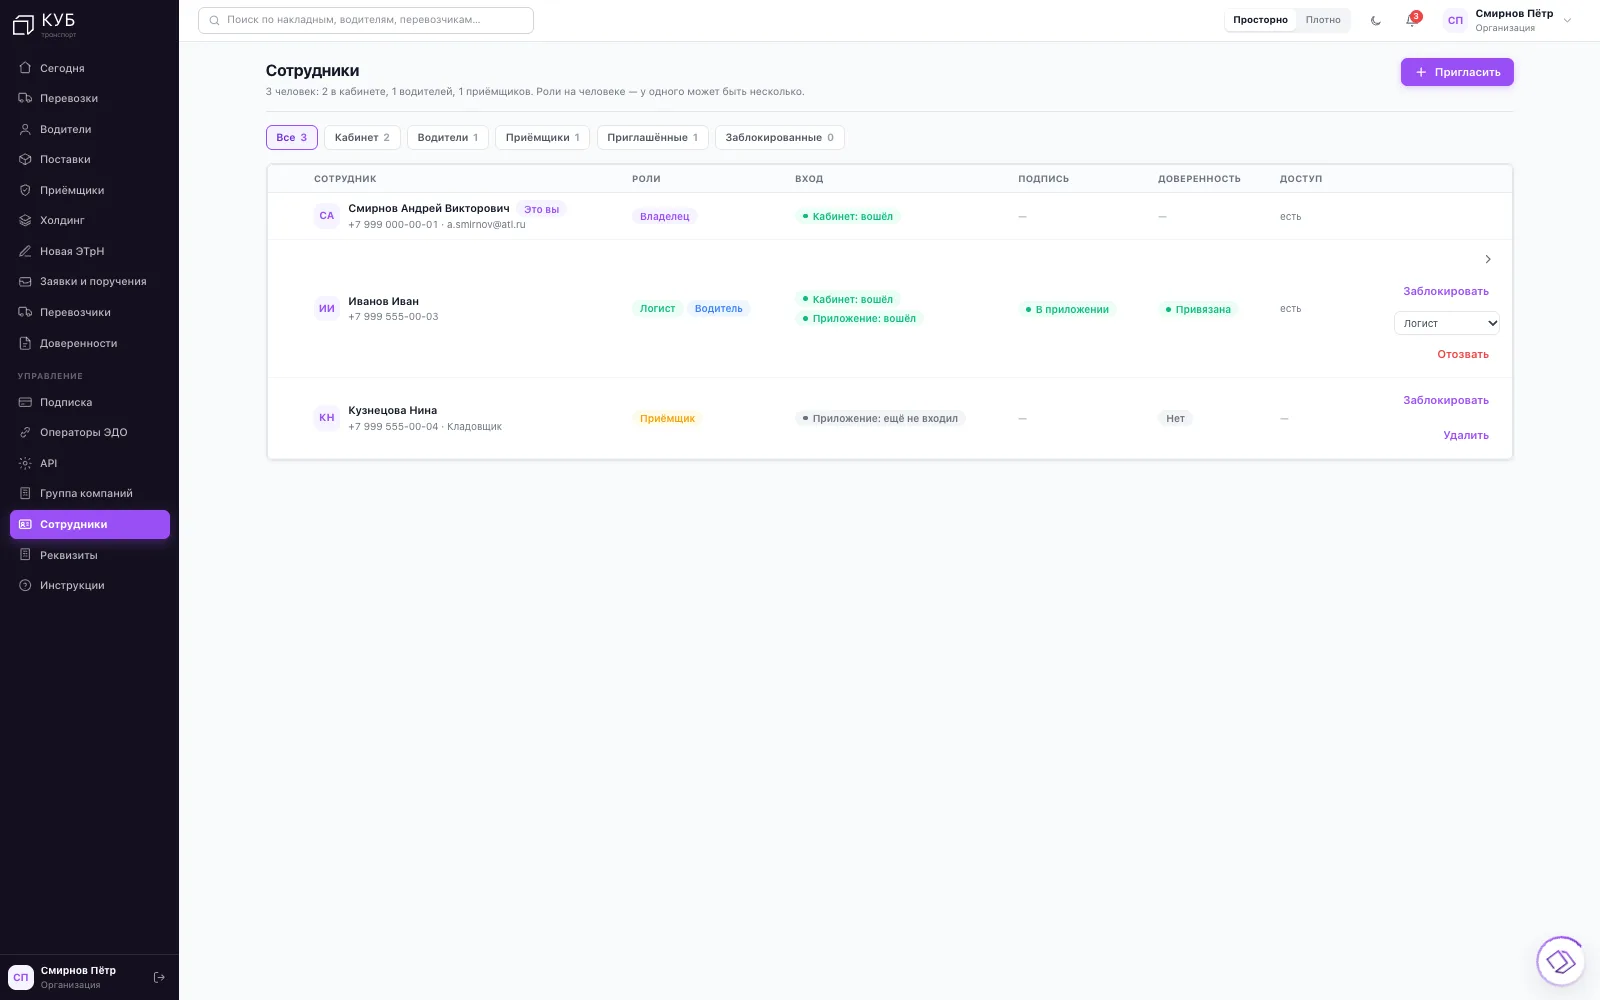Click the Владелец role badge
Screen dimensions: 1600x1000
pyautogui.click(x=665, y=216)
